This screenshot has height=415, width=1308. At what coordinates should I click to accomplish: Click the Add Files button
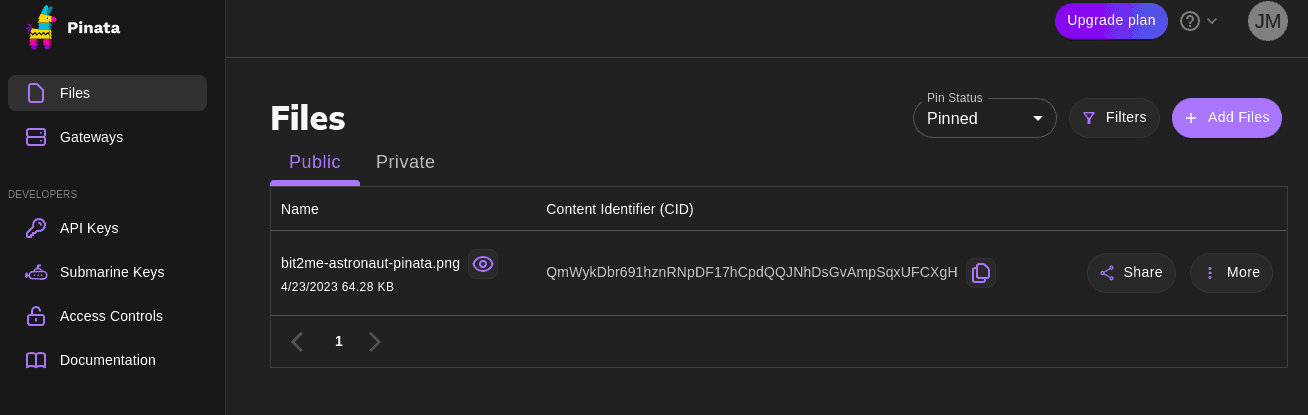[x=1227, y=118]
